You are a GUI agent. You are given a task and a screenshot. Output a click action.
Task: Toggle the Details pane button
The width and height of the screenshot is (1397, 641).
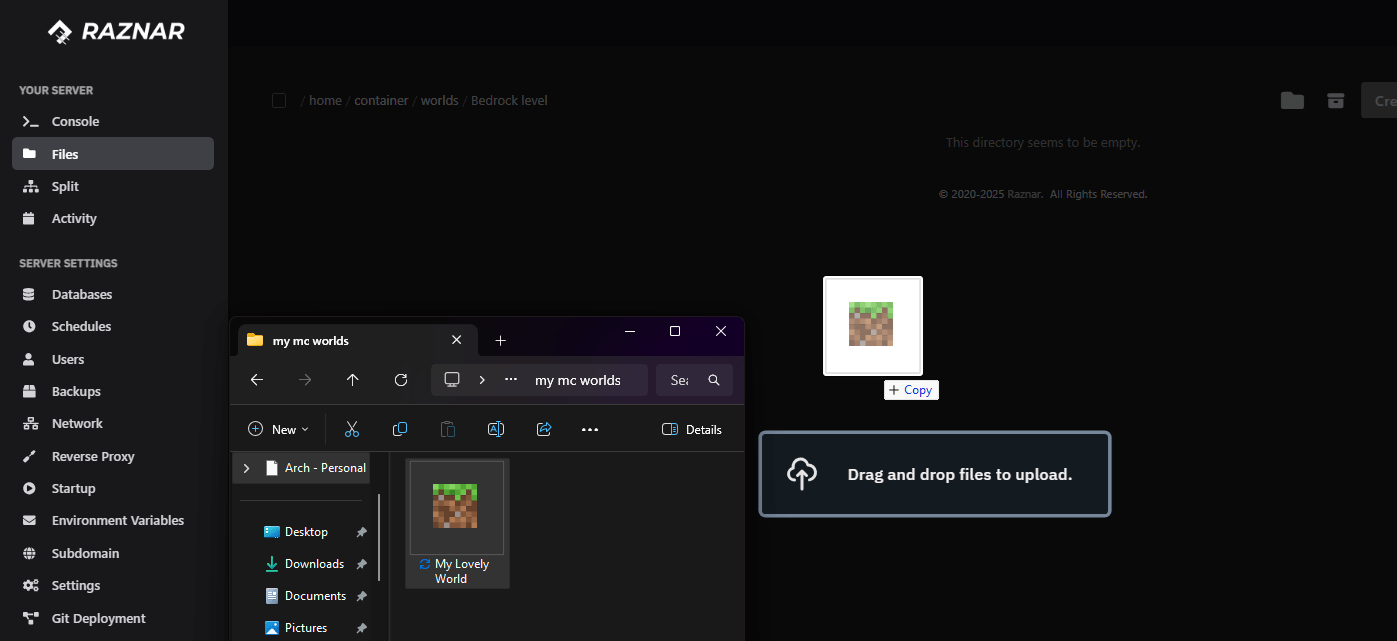[x=692, y=429]
